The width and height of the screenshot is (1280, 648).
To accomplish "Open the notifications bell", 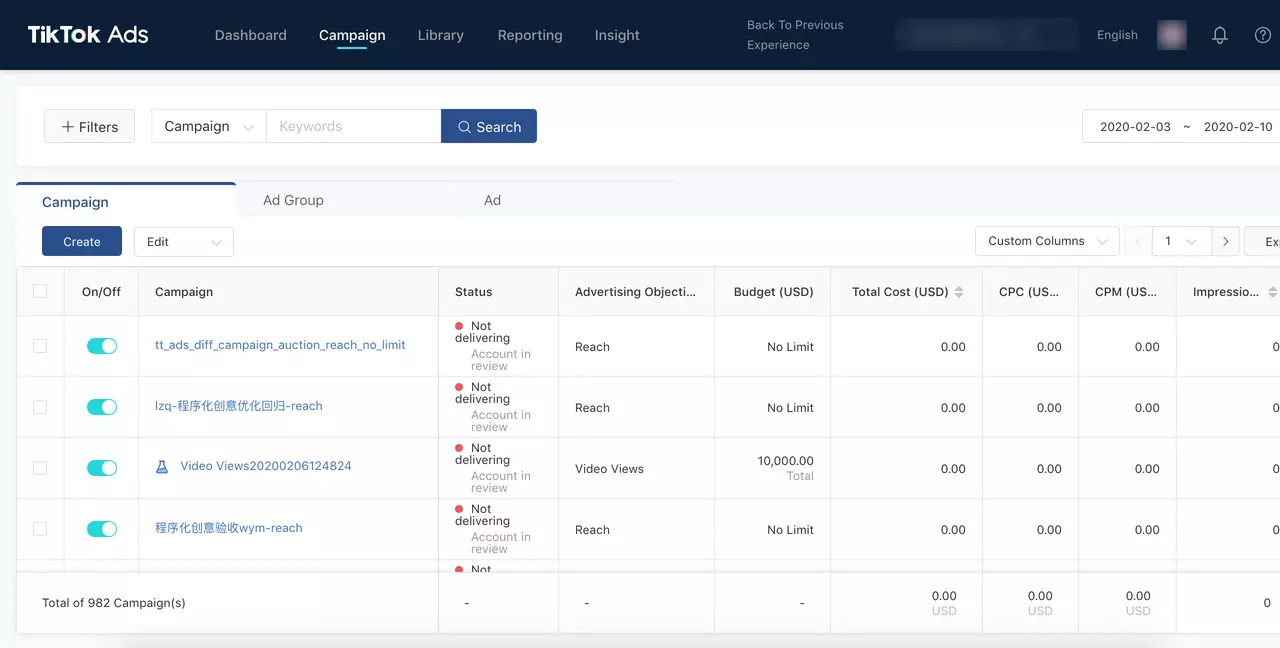I will [x=1220, y=35].
